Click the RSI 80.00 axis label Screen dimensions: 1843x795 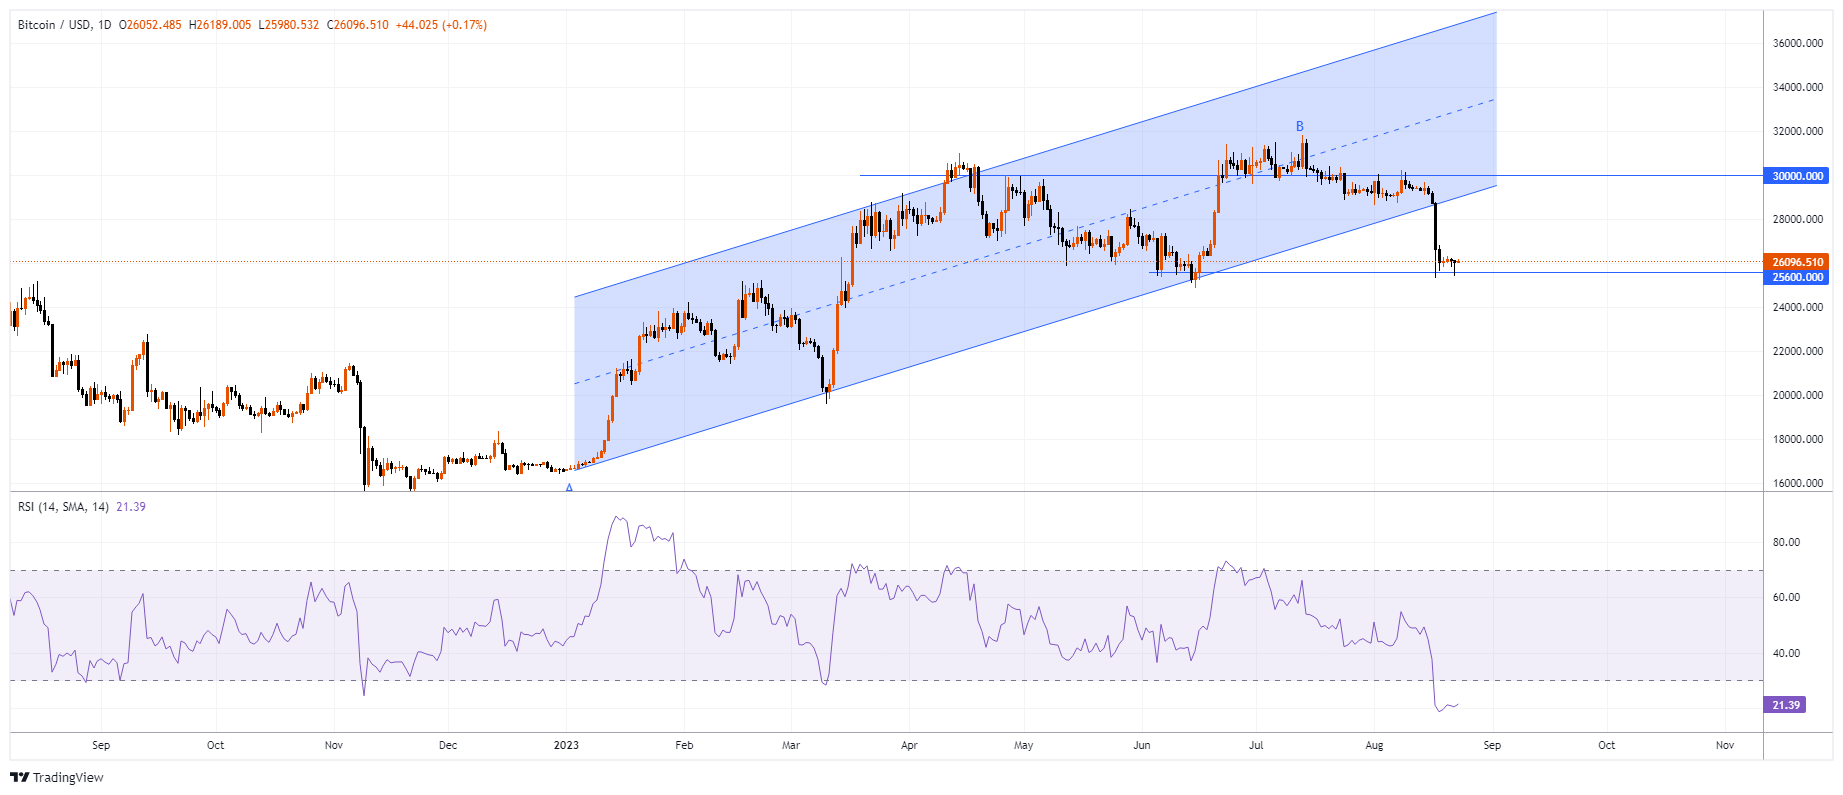(x=1786, y=542)
